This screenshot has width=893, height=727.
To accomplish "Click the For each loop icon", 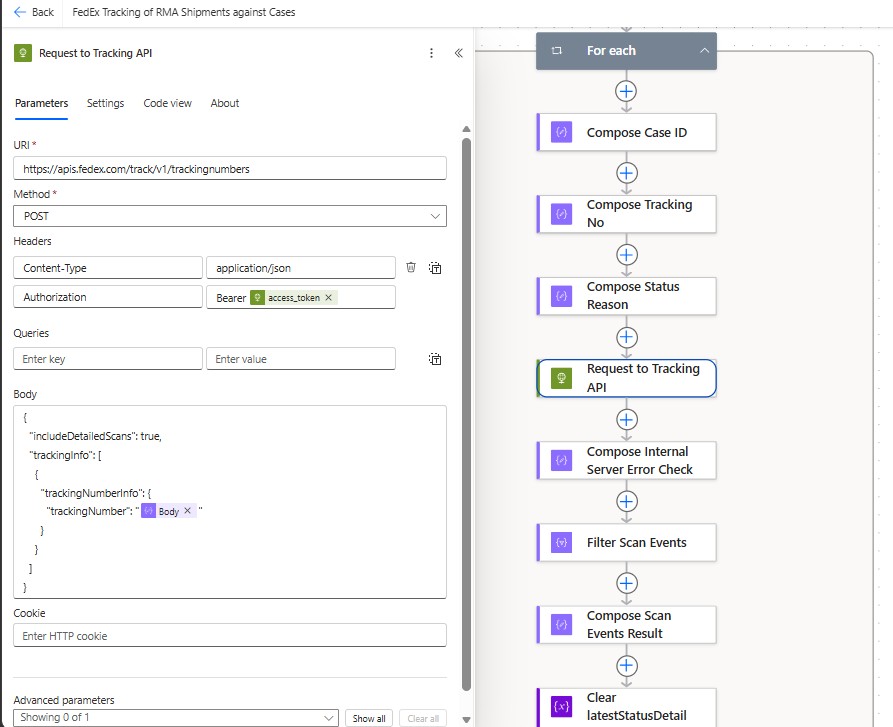I will coord(557,51).
